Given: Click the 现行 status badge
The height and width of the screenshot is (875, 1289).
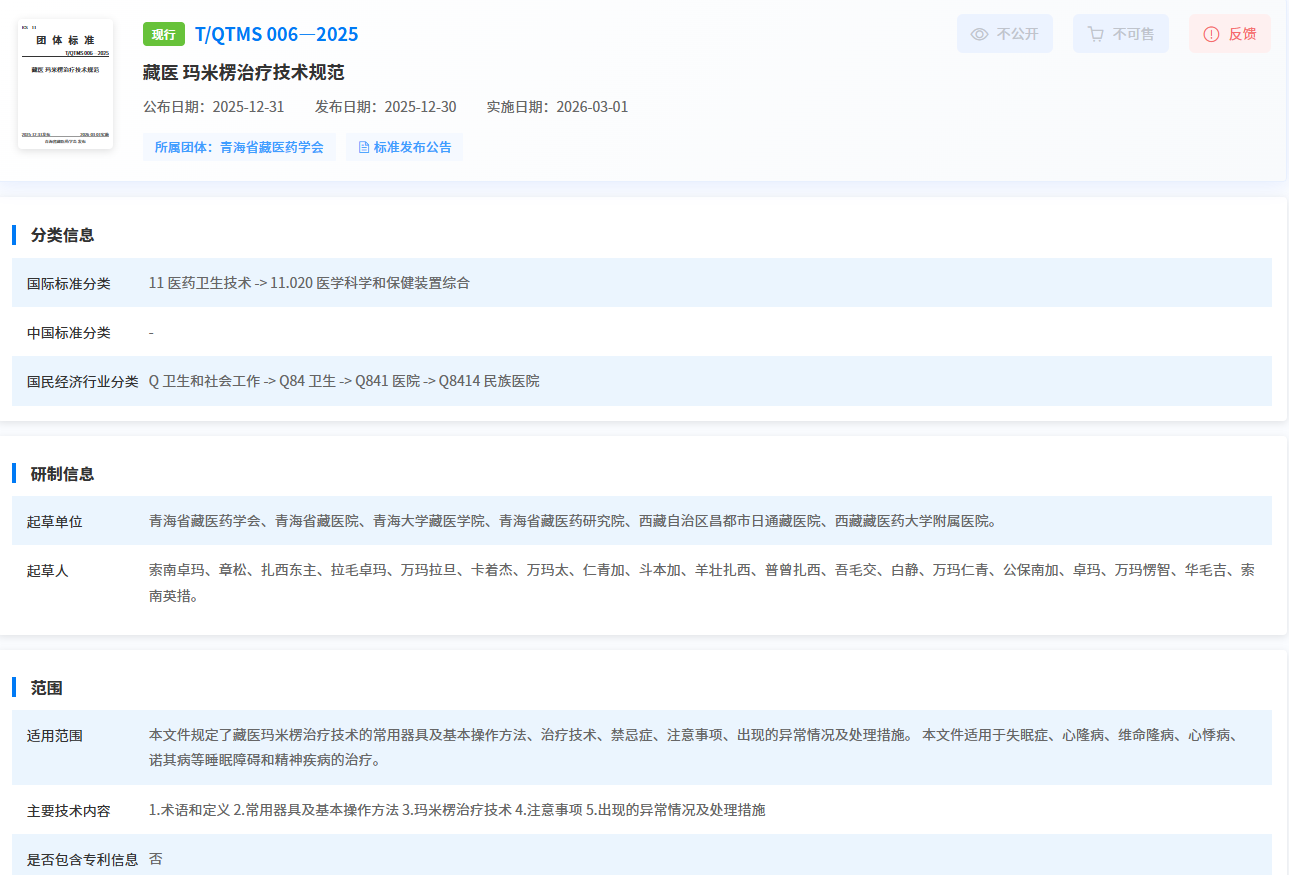Looking at the screenshot, I should pyautogui.click(x=164, y=35).
